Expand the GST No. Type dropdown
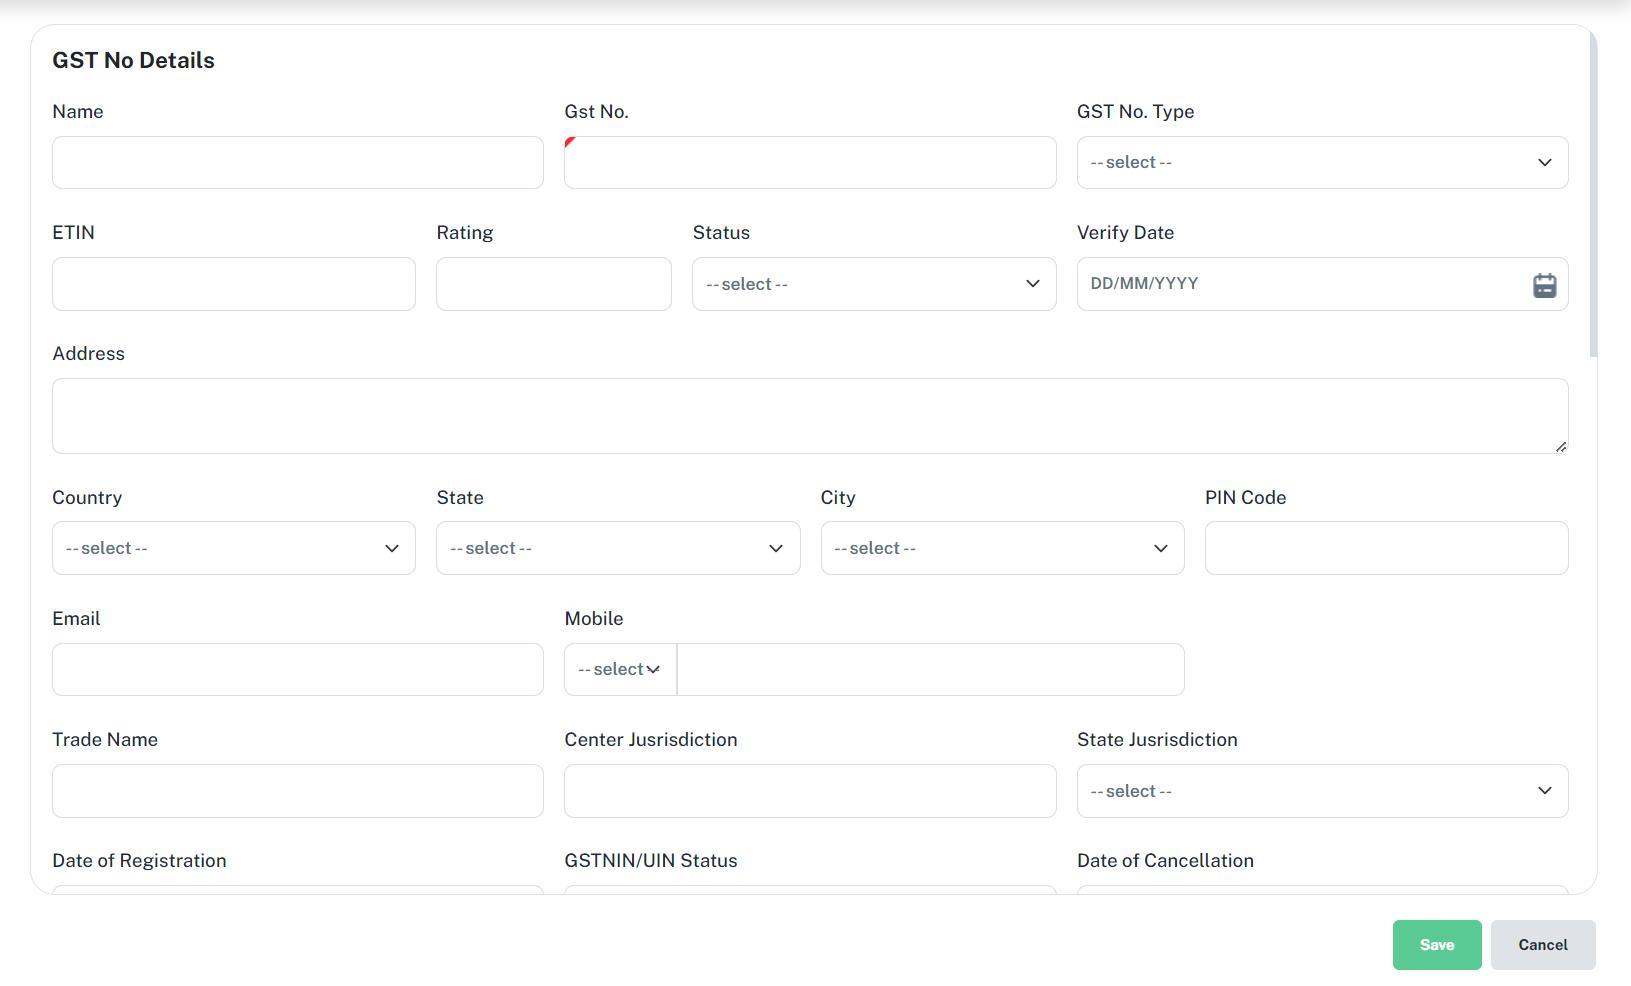 (x=1321, y=163)
